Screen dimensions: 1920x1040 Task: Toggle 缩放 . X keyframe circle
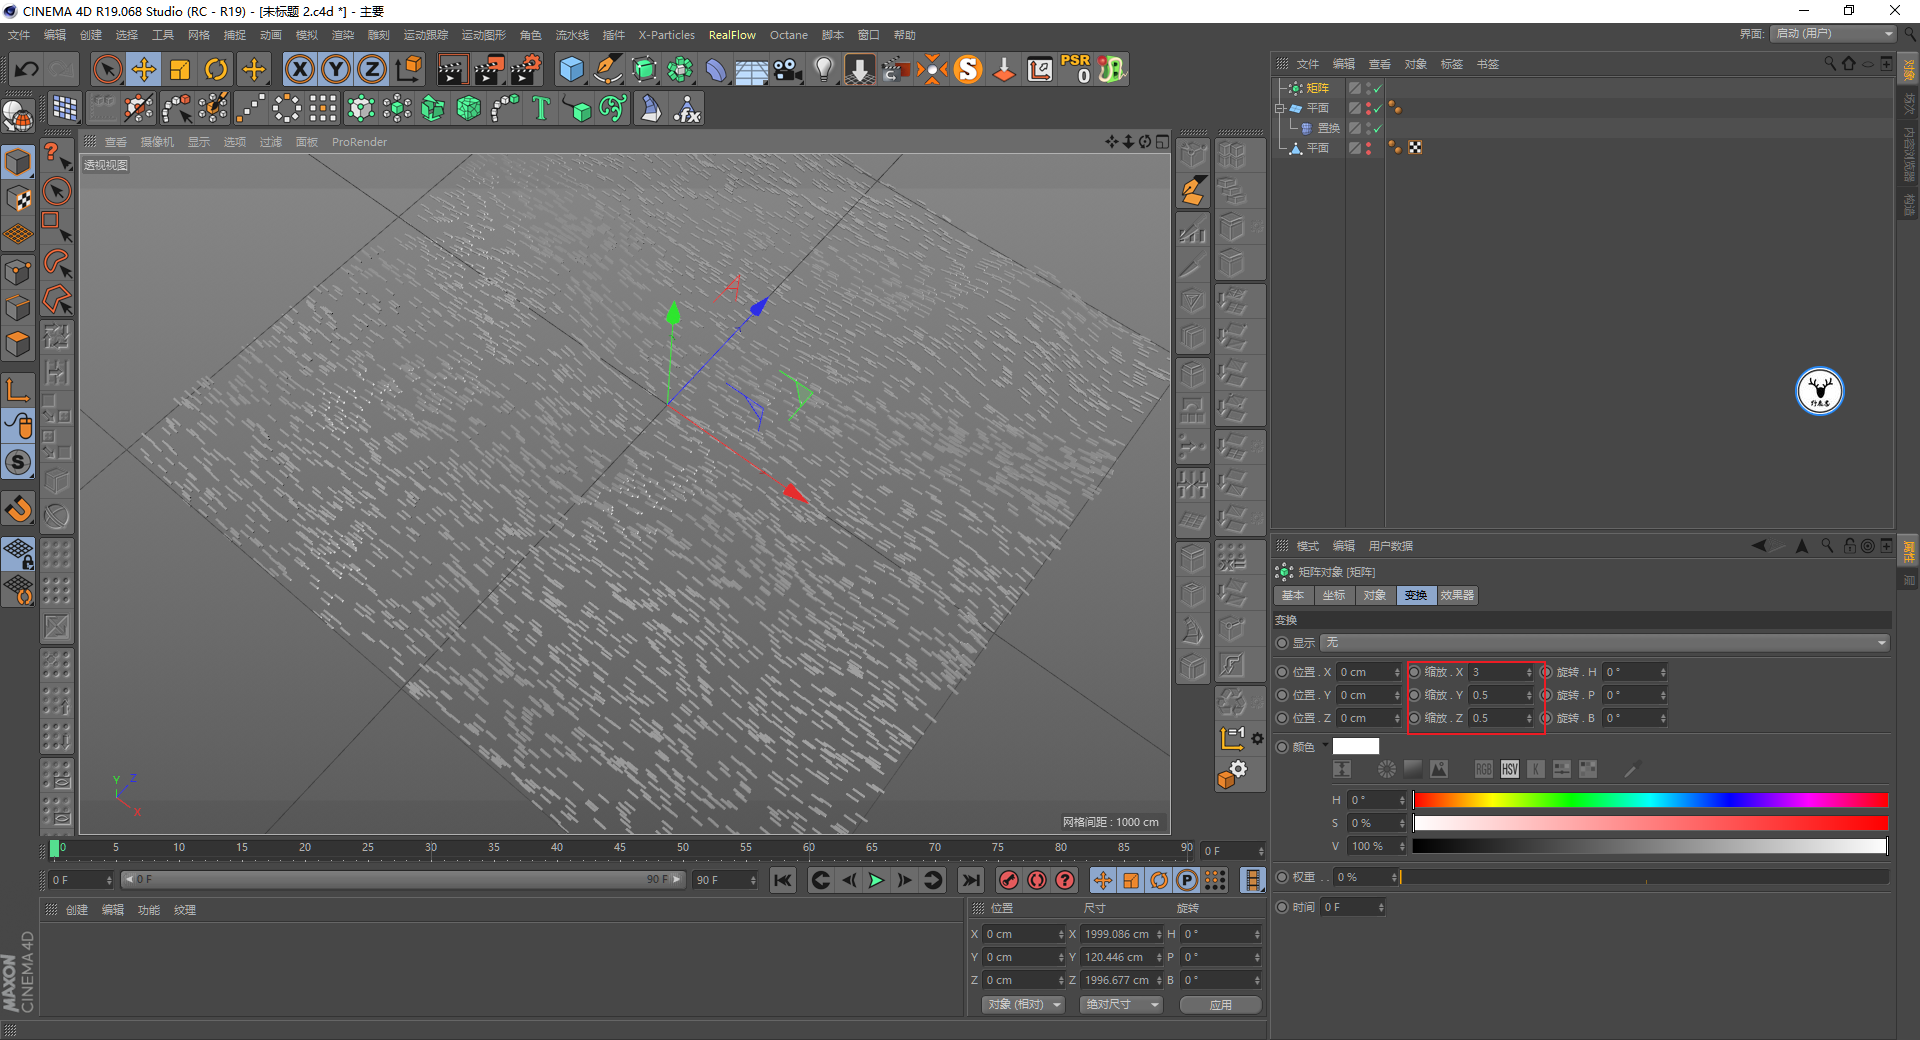click(1414, 672)
